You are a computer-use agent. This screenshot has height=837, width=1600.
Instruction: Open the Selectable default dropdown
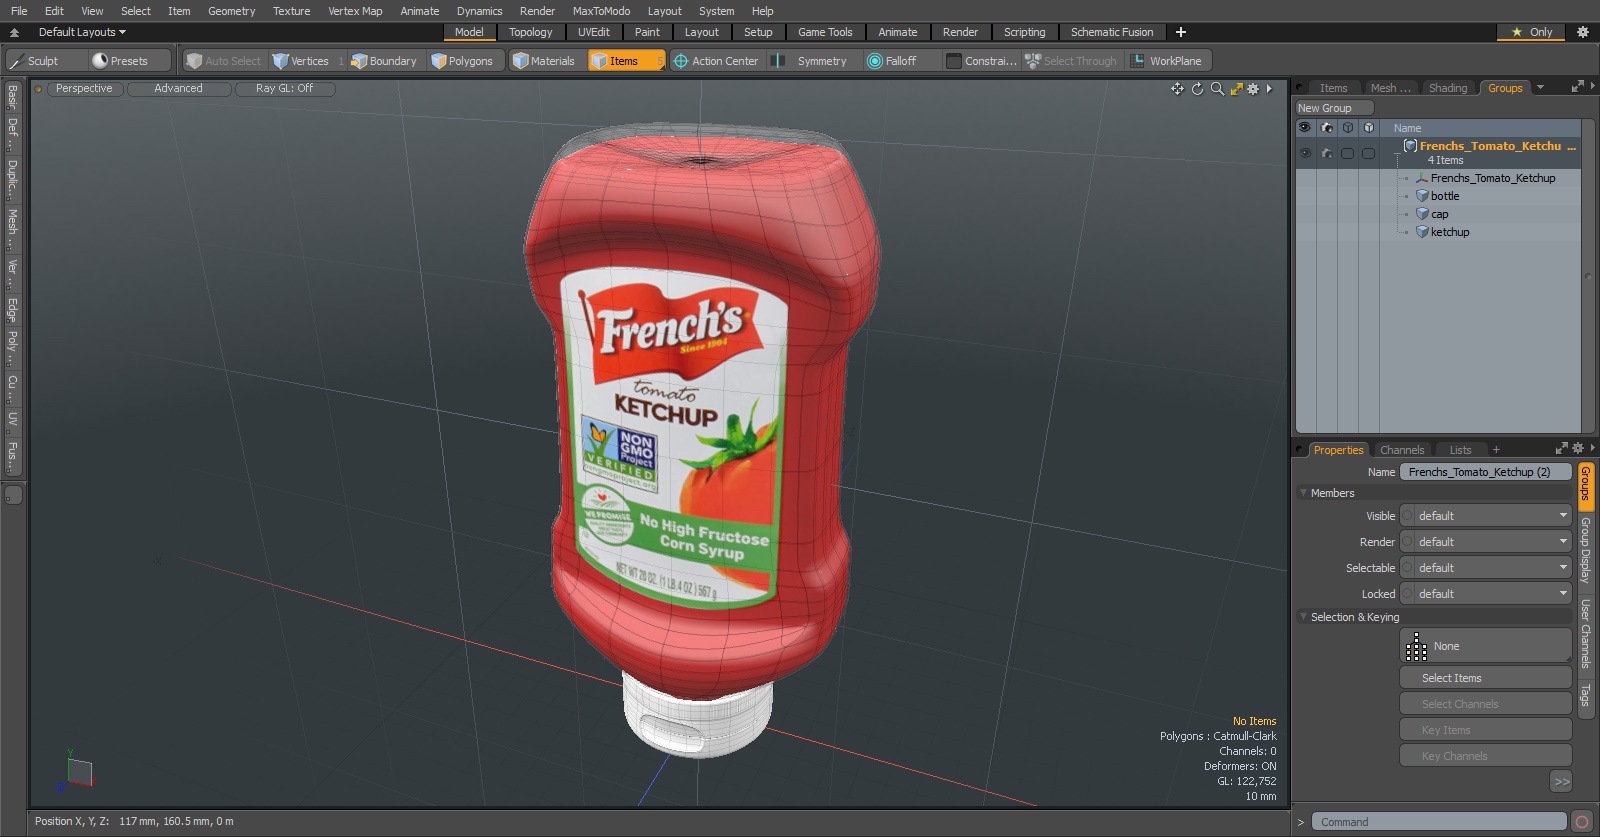pos(1493,568)
